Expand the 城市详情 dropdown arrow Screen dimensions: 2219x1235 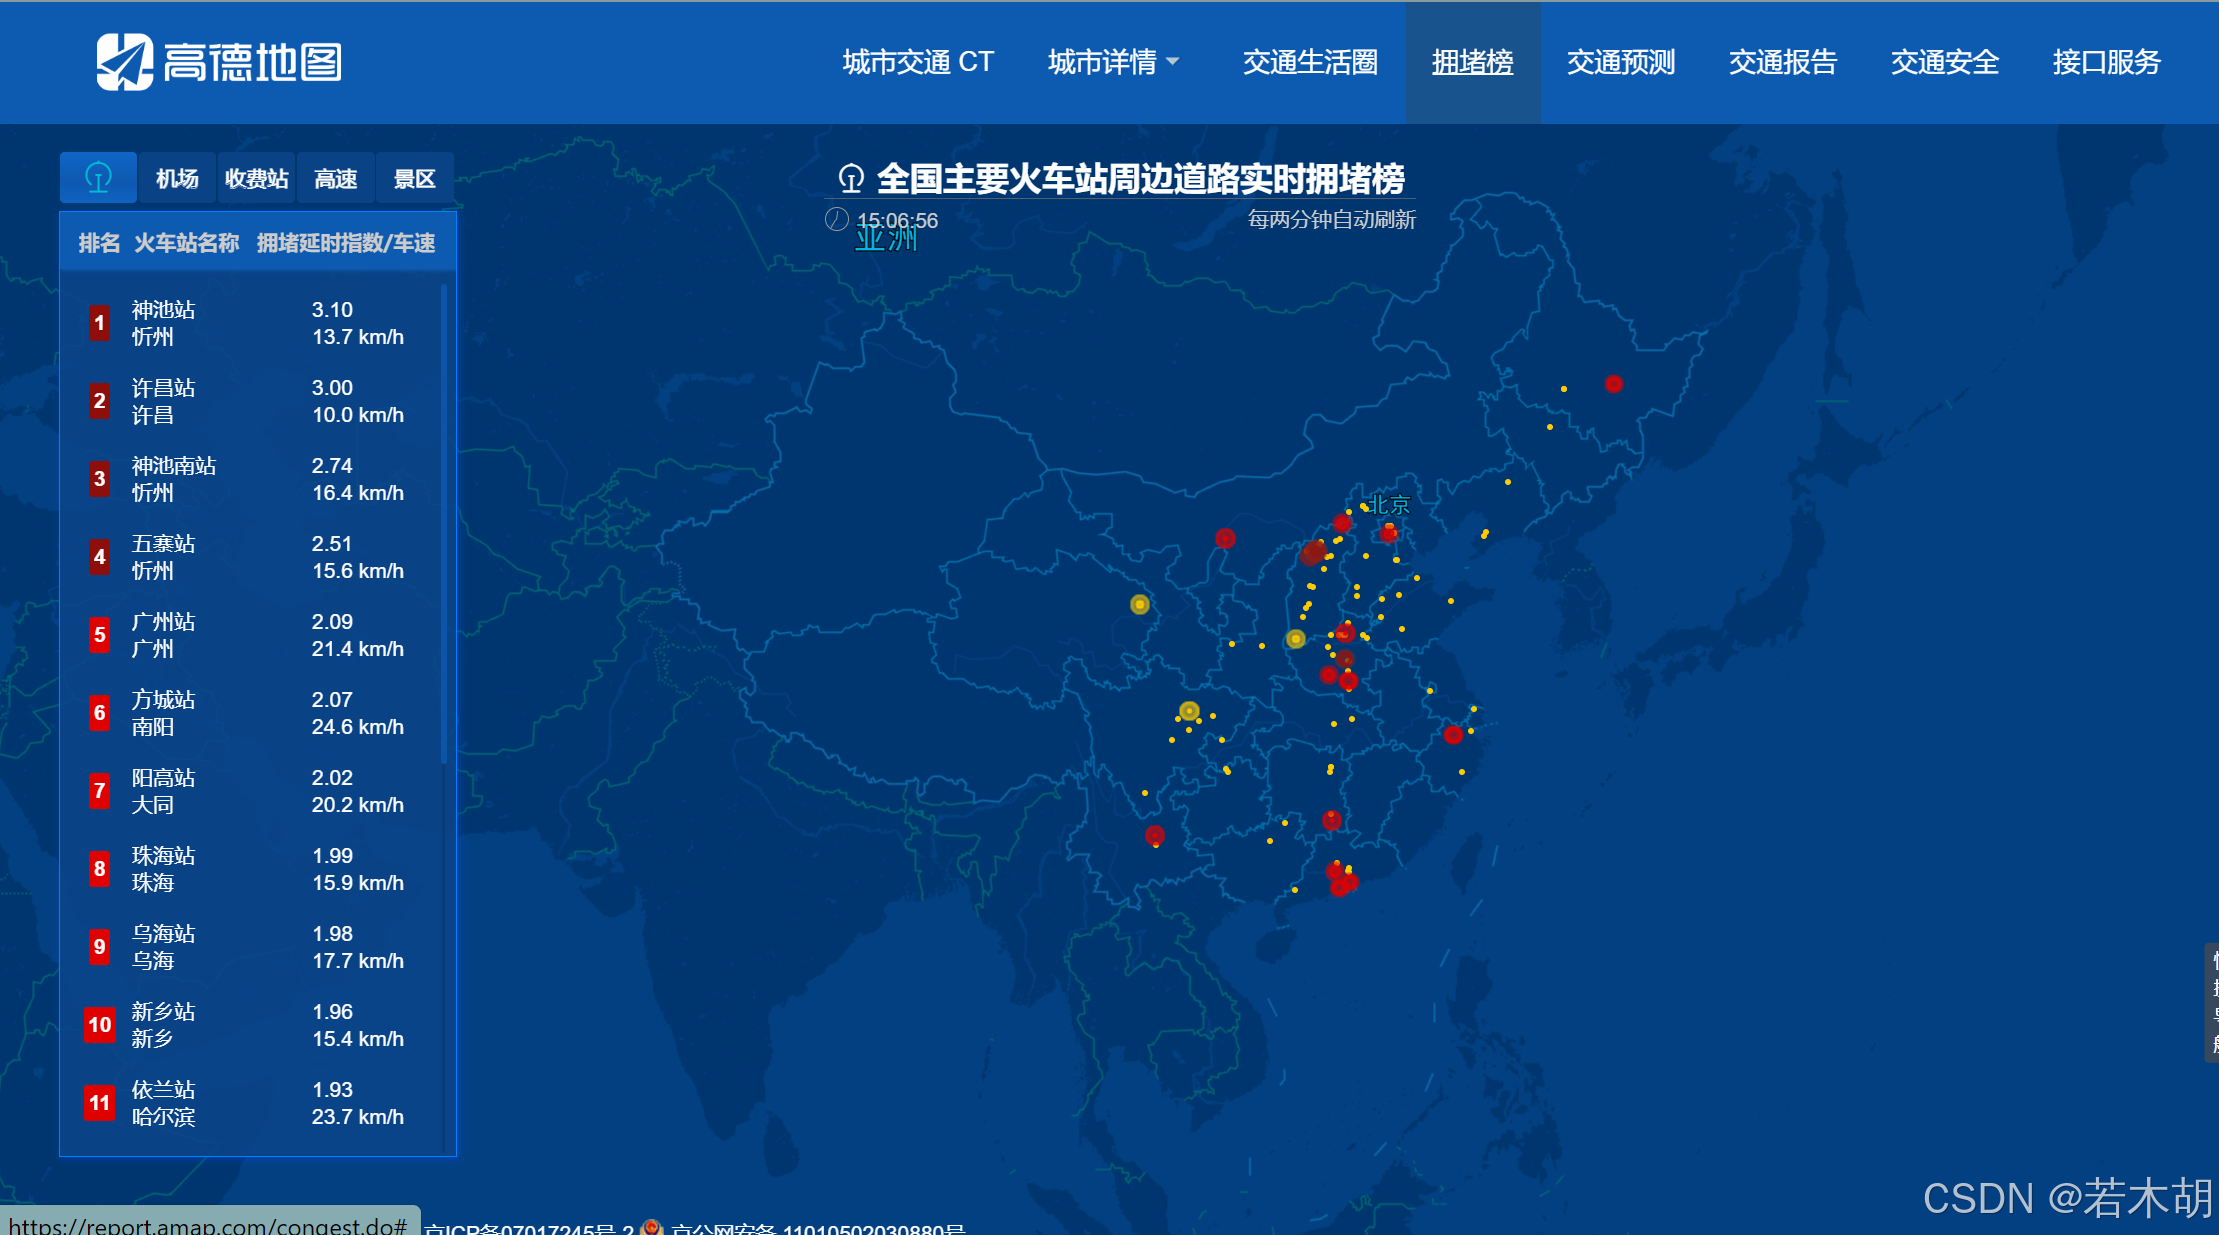[1173, 62]
